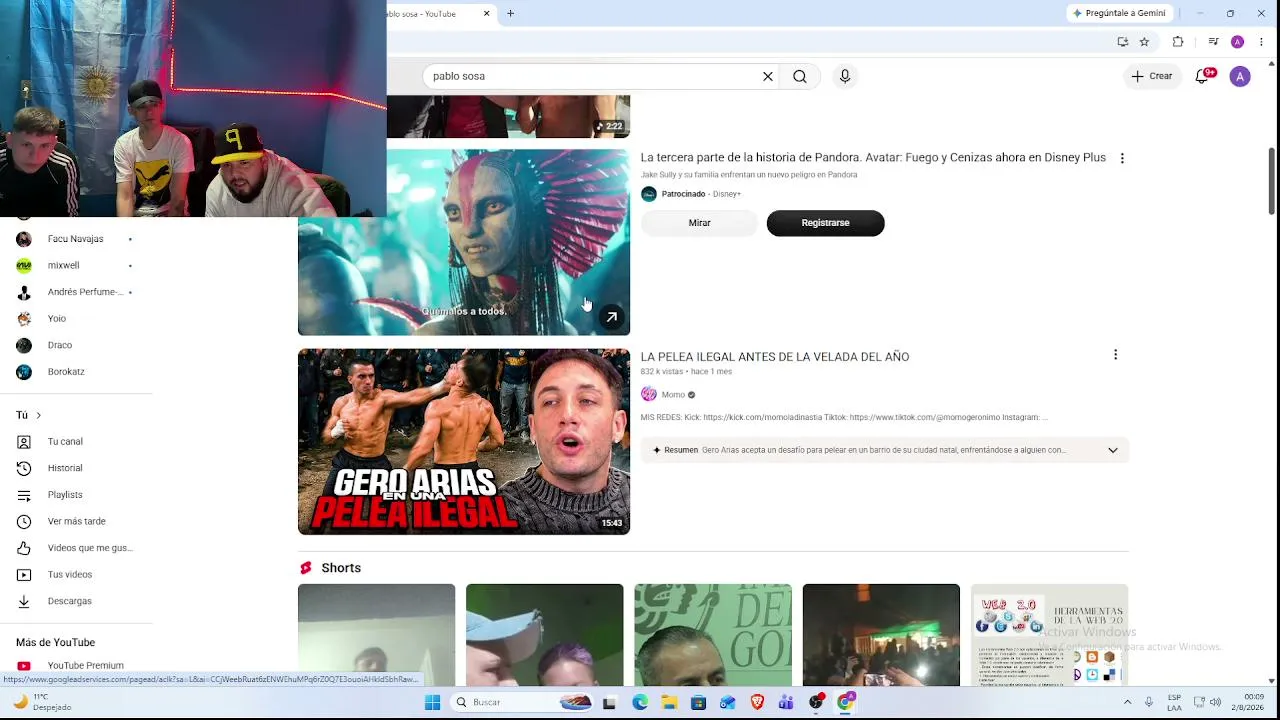
Task: Go to the Momo channel
Action: coord(673,395)
